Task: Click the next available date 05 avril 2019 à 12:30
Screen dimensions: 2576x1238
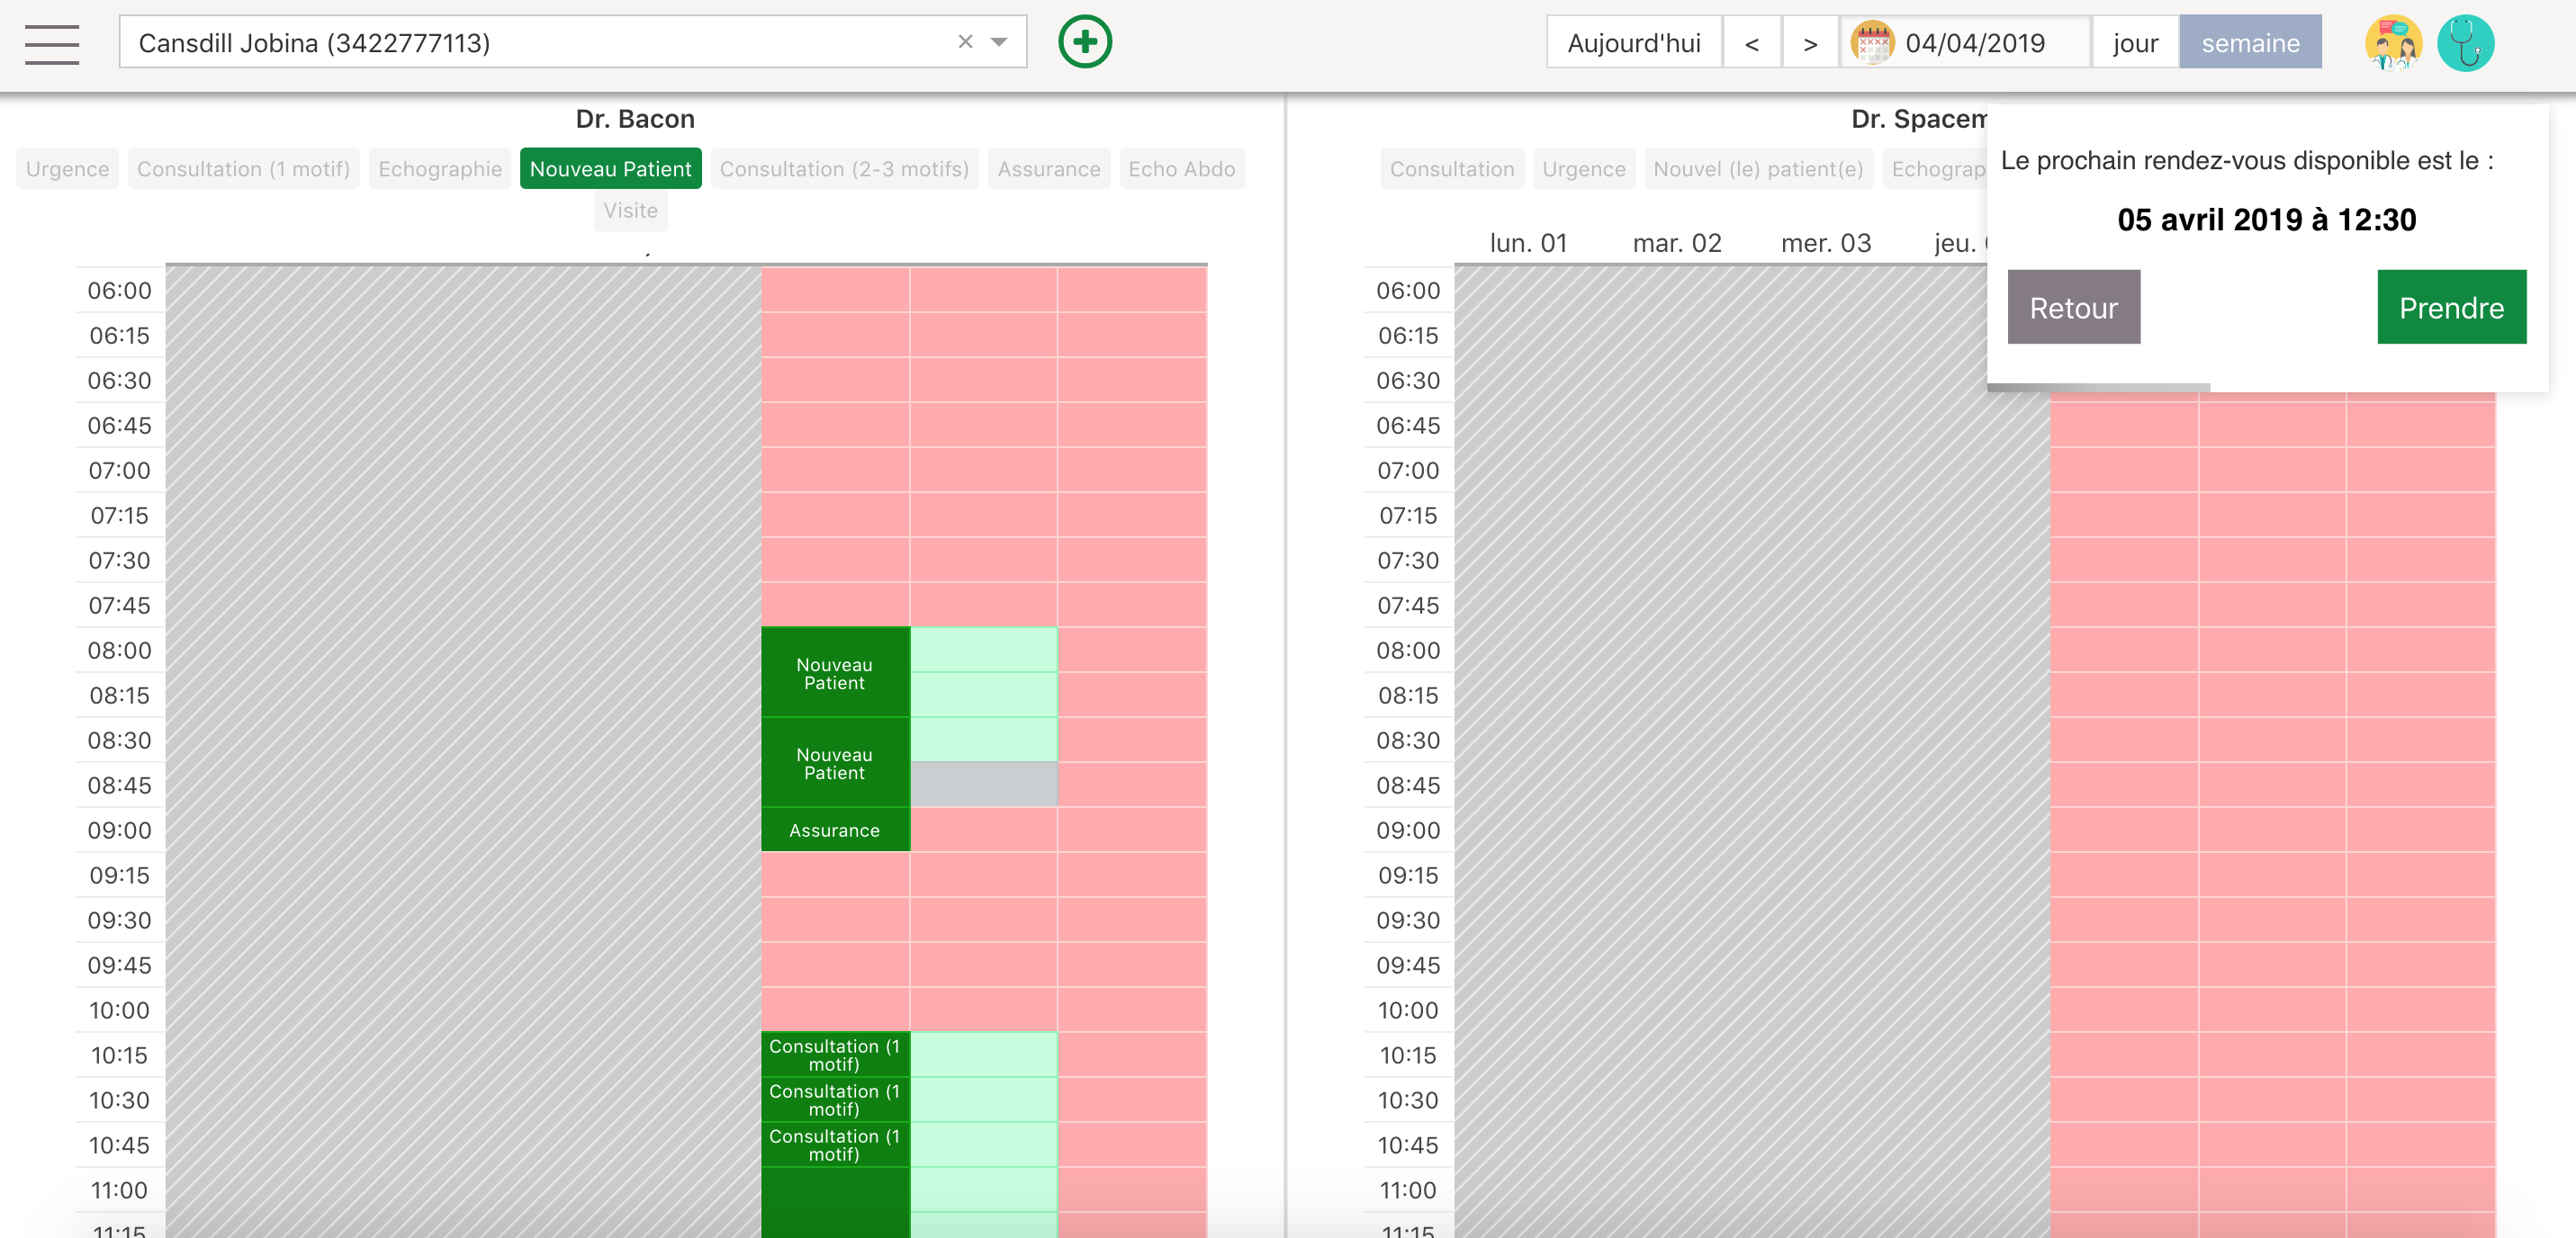Action: click(2266, 220)
